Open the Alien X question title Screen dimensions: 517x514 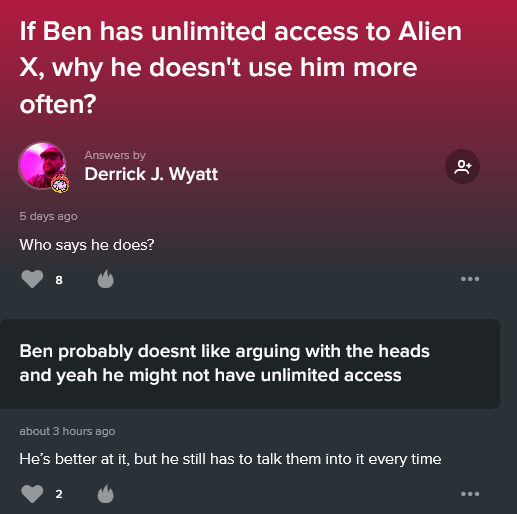(241, 67)
